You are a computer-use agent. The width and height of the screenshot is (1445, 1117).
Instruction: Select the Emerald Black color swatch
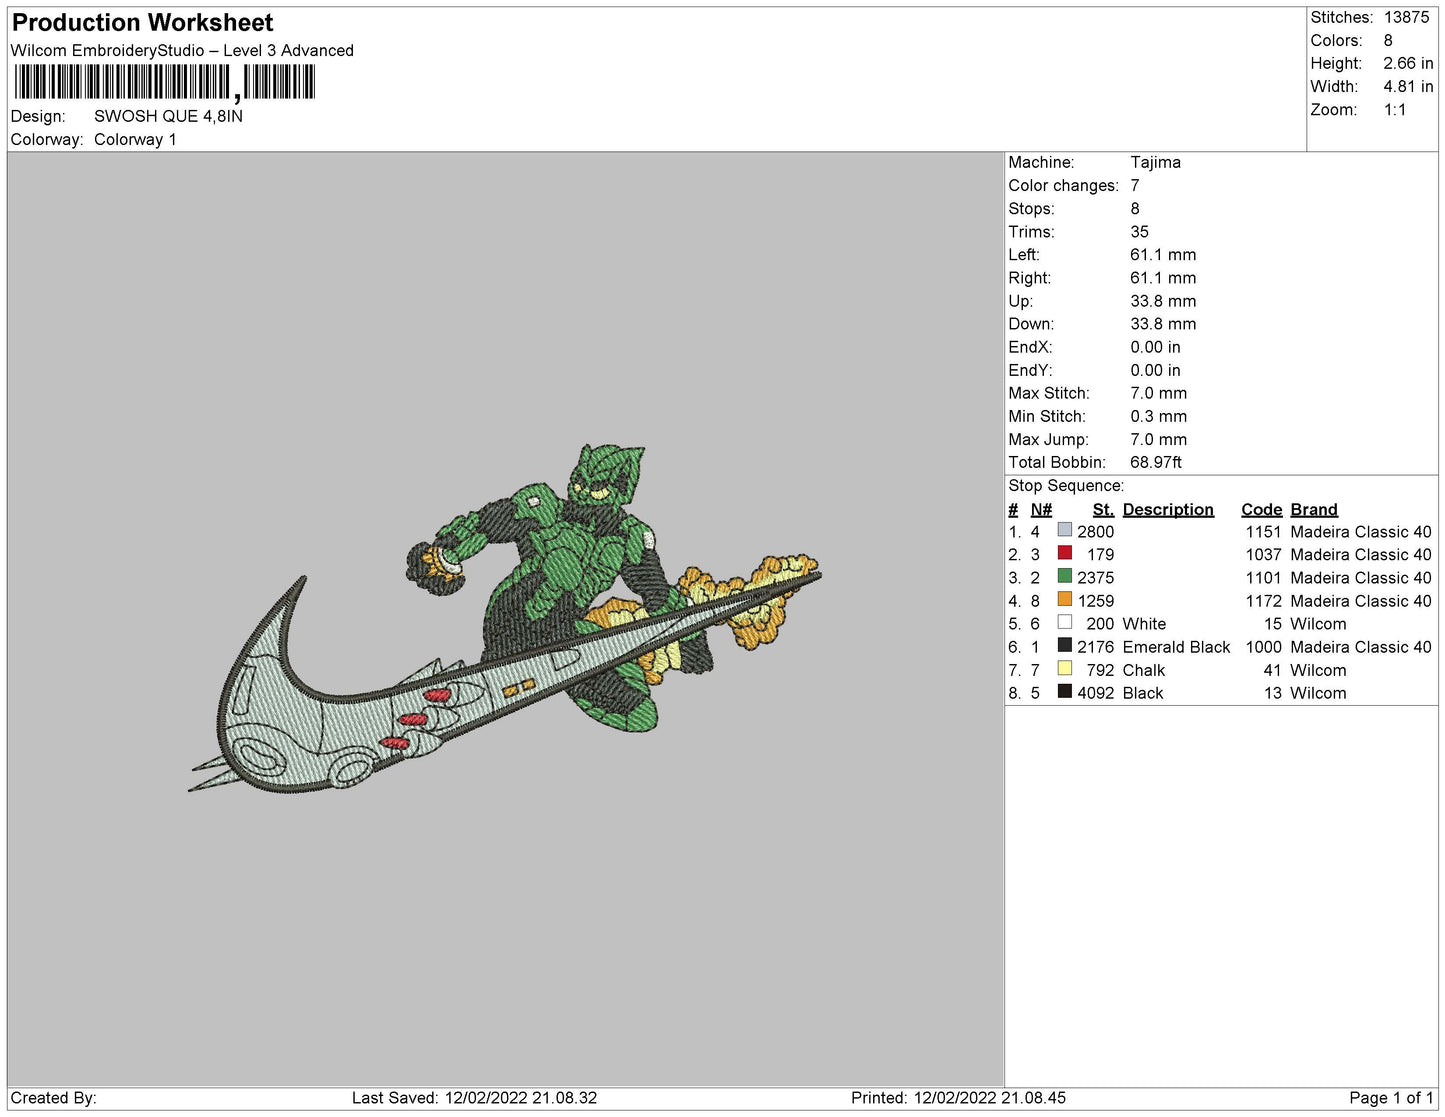point(1064,645)
